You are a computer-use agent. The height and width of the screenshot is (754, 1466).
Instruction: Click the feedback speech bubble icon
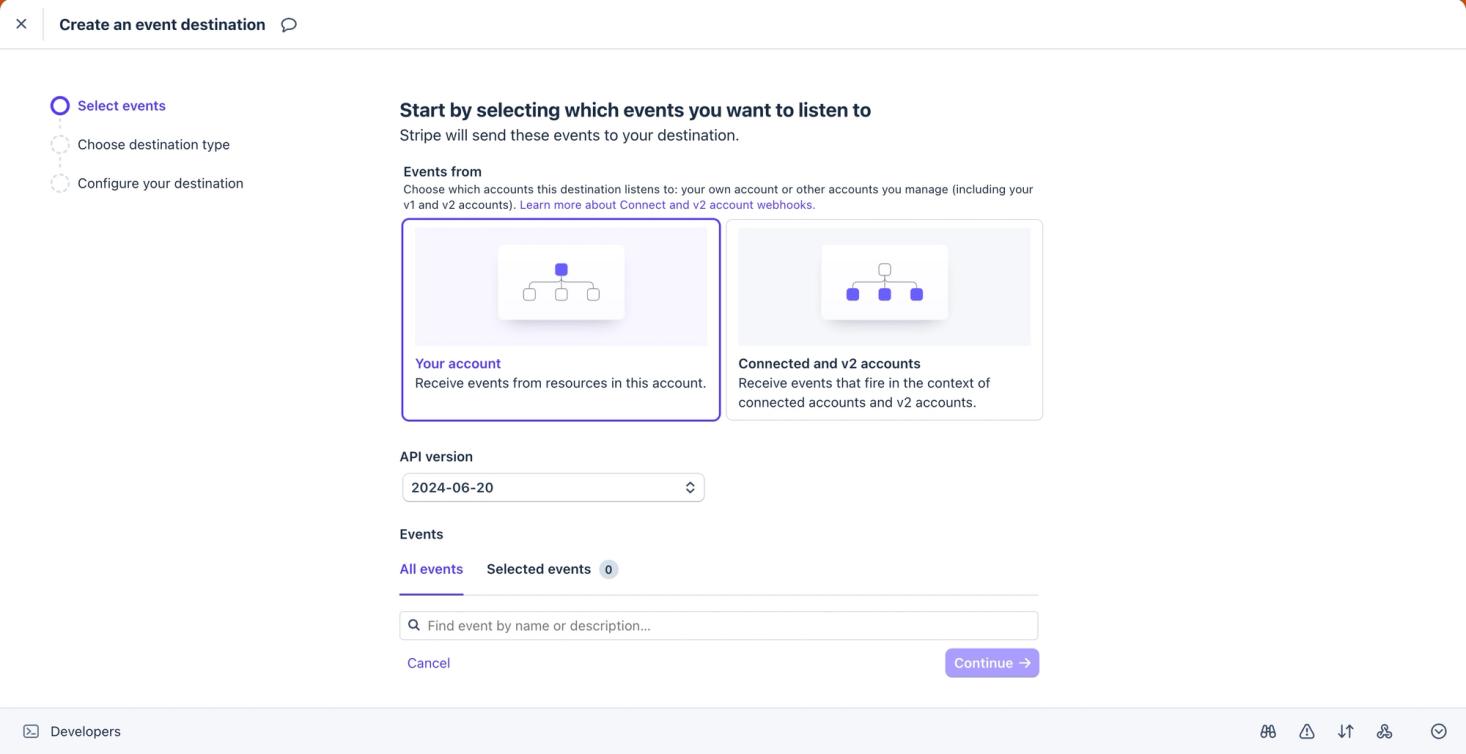[x=289, y=25]
